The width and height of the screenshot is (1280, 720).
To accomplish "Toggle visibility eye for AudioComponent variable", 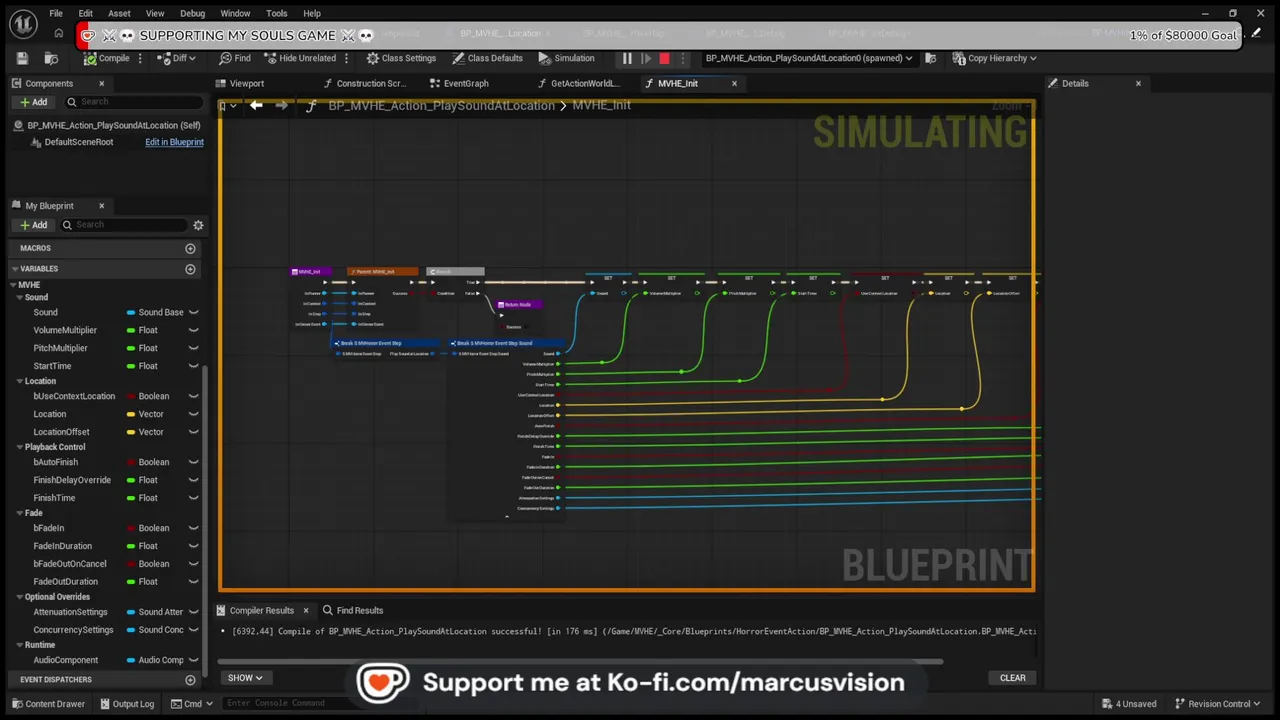I will click(x=193, y=660).
